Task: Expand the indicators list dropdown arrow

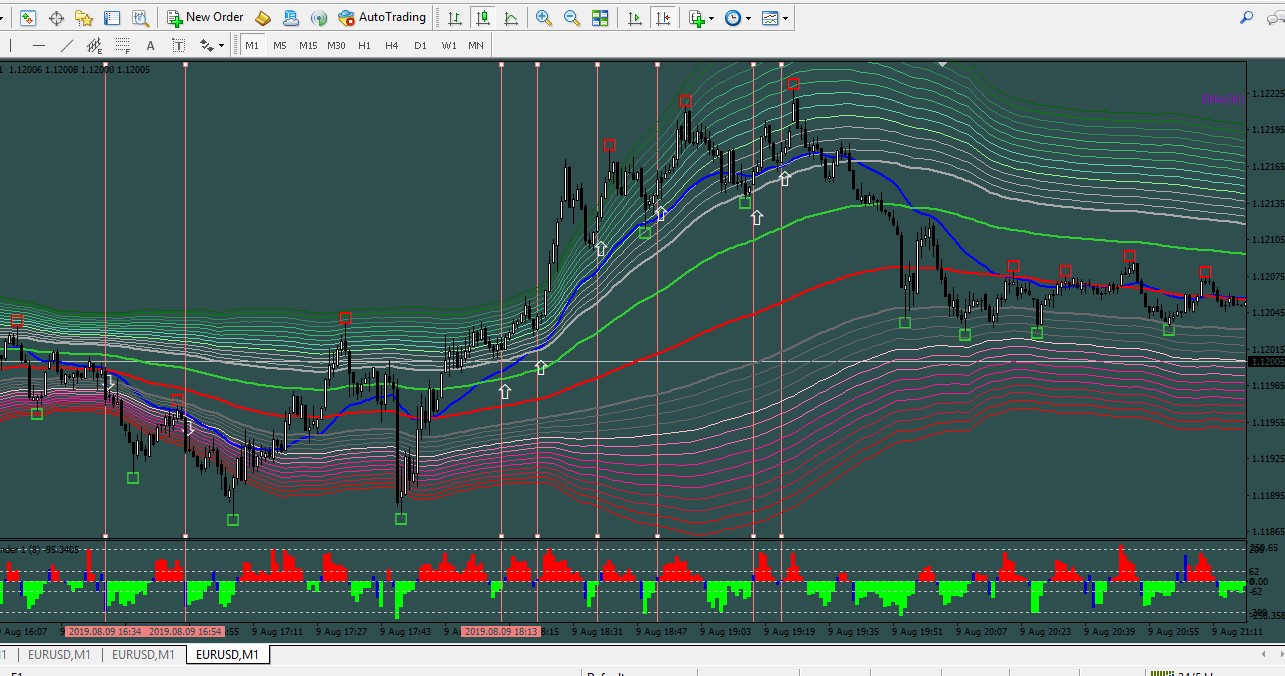Action: tap(711, 18)
